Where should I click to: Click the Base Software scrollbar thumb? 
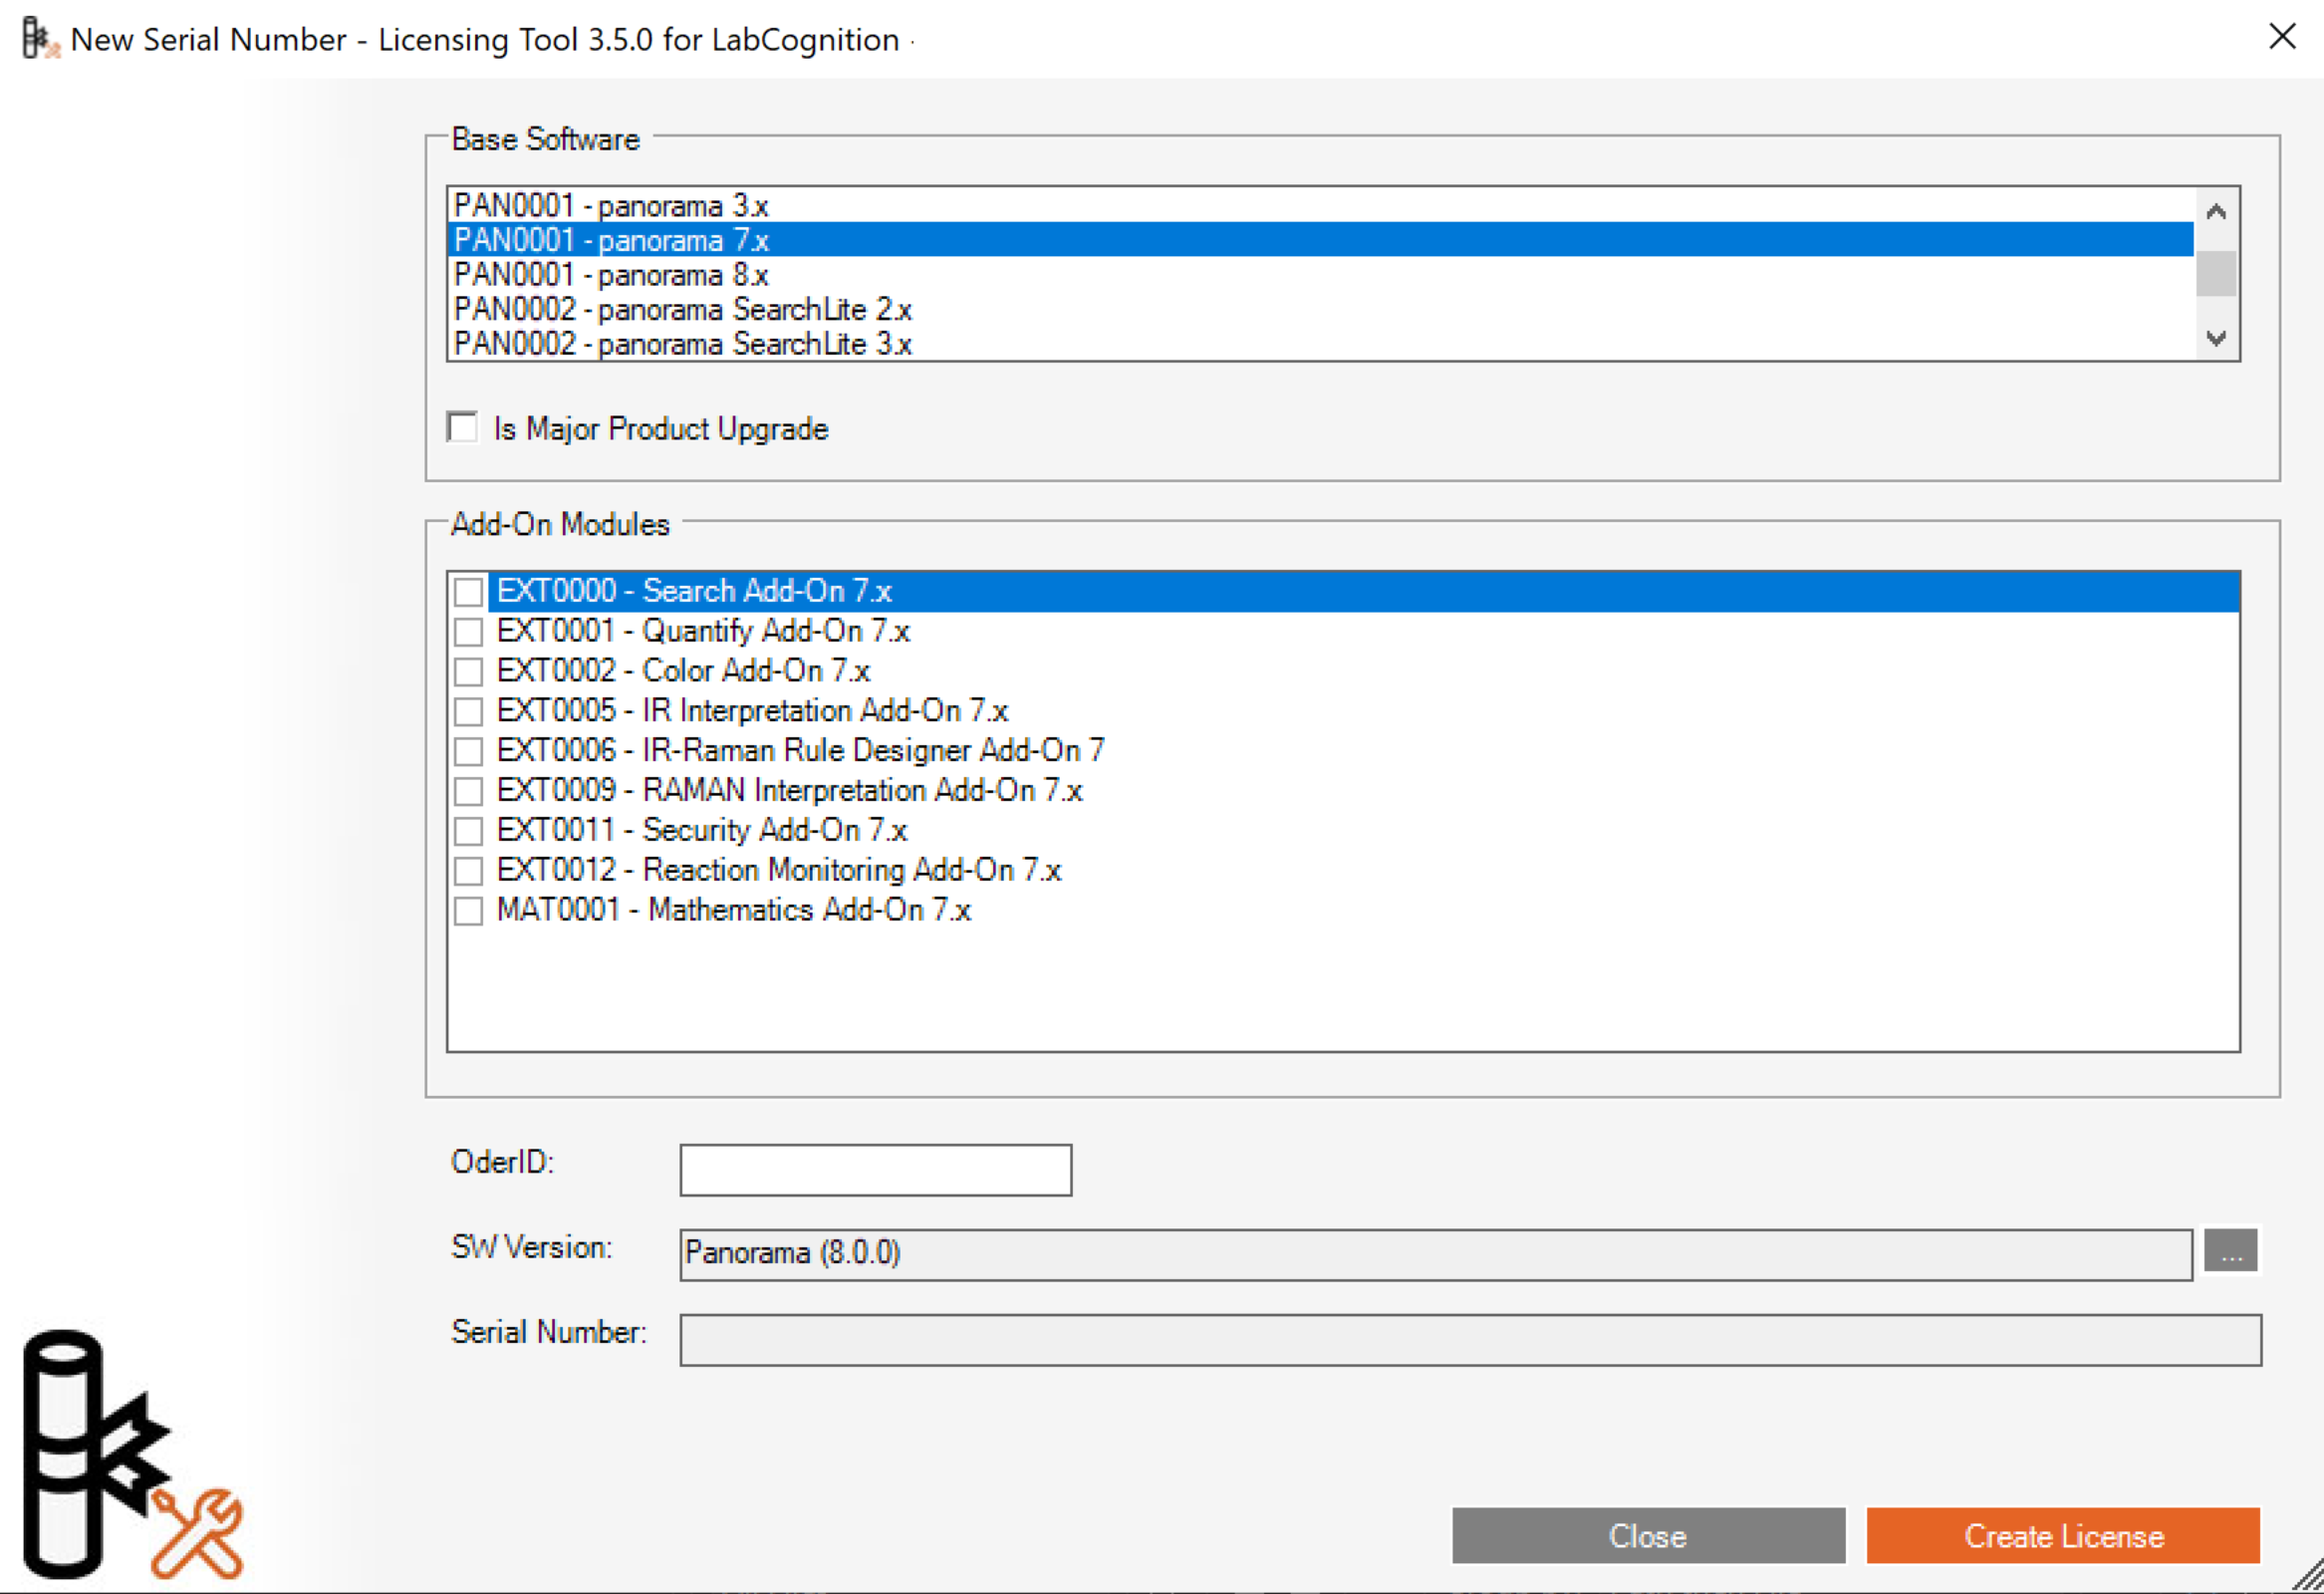pyautogui.click(x=2215, y=274)
